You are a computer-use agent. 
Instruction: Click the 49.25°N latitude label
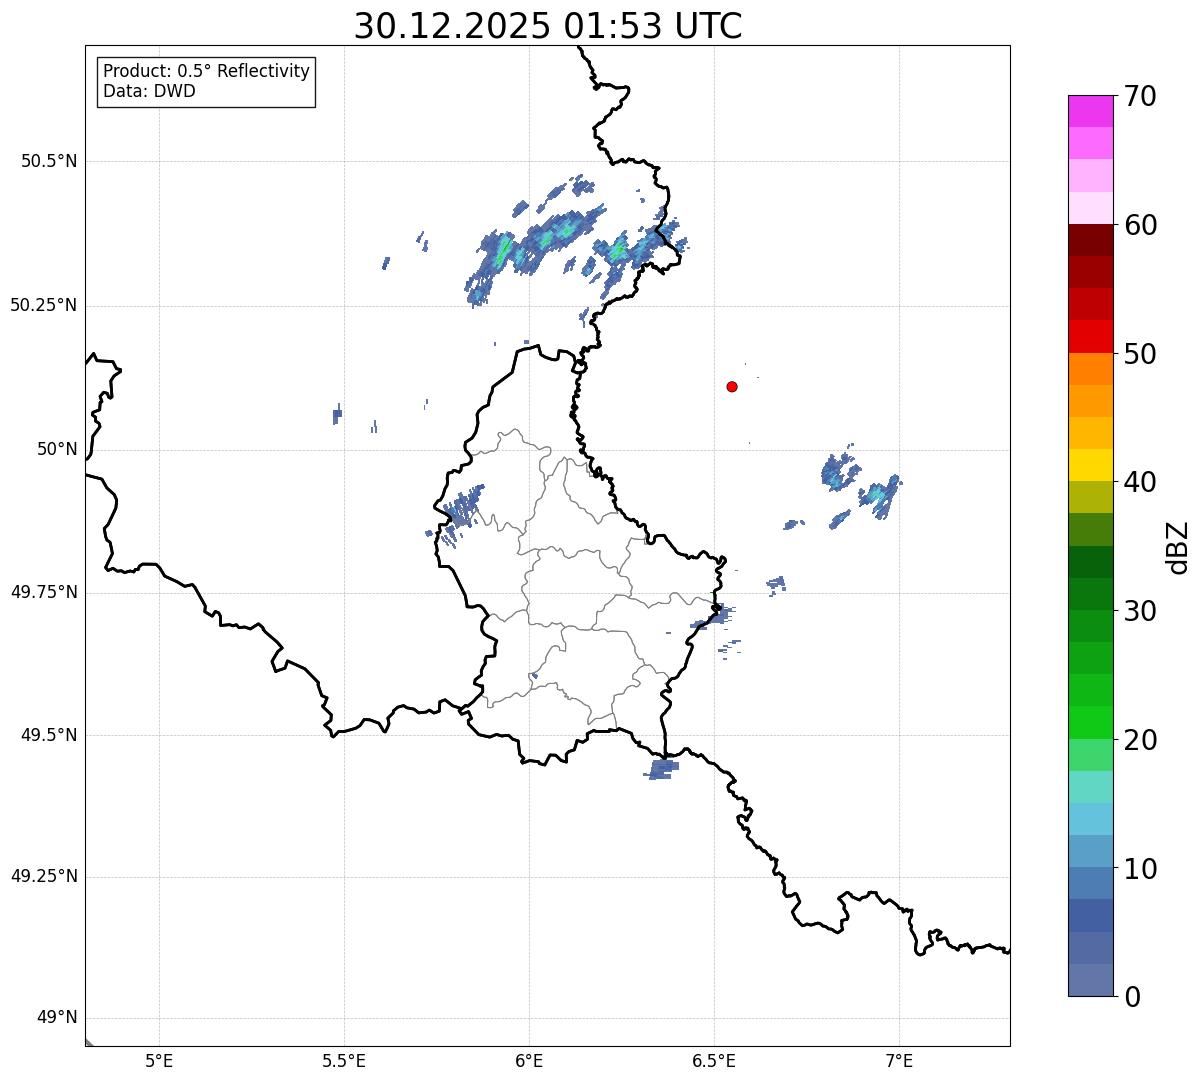click(x=44, y=877)
